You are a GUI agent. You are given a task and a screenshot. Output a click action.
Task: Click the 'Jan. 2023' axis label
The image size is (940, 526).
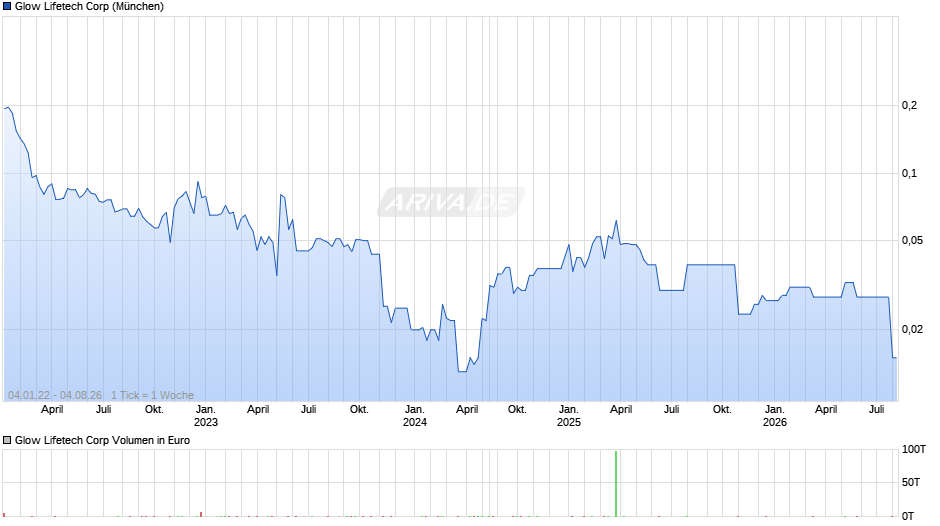point(206,416)
